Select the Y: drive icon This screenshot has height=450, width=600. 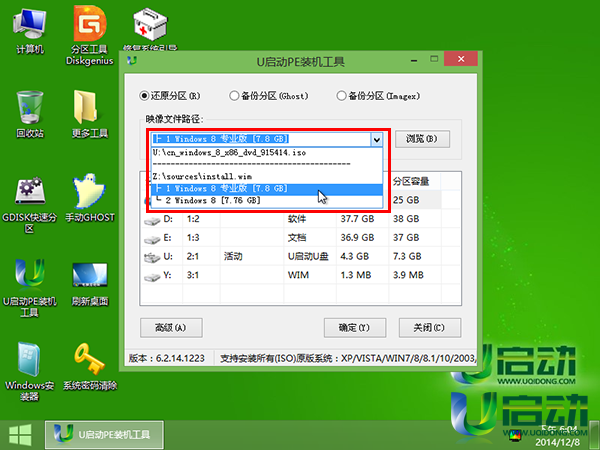click(152, 277)
